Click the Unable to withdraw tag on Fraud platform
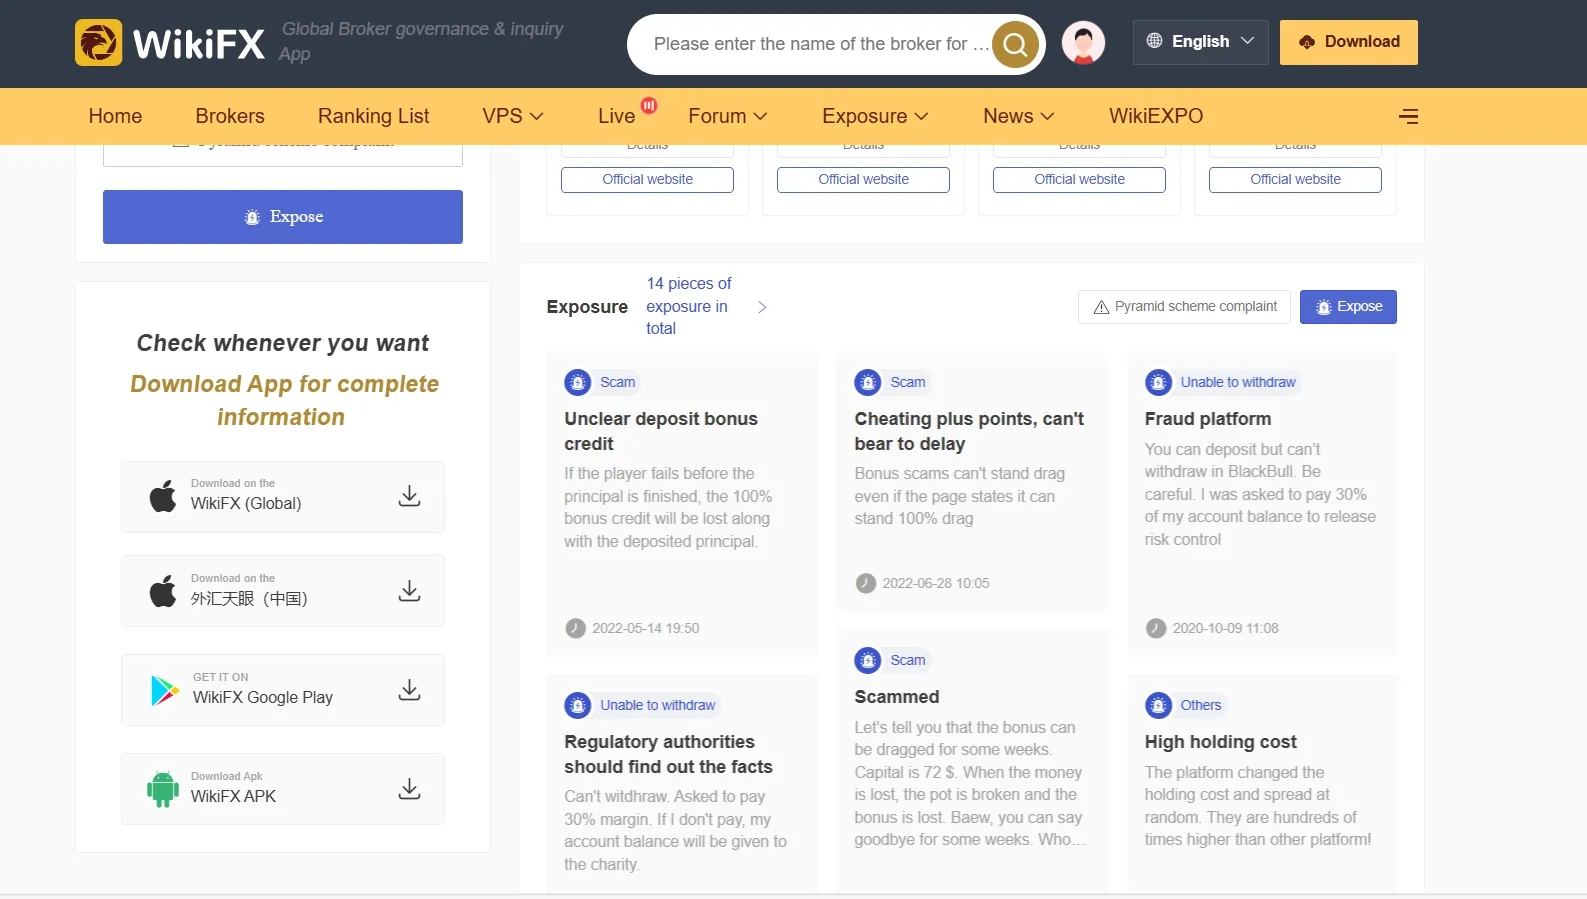The height and width of the screenshot is (899, 1587). coord(1238,382)
